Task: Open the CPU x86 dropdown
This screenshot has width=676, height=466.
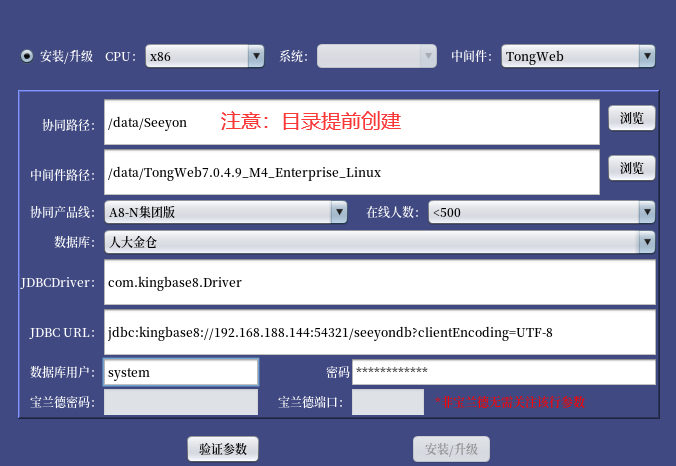Action: [x=205, y=56]
